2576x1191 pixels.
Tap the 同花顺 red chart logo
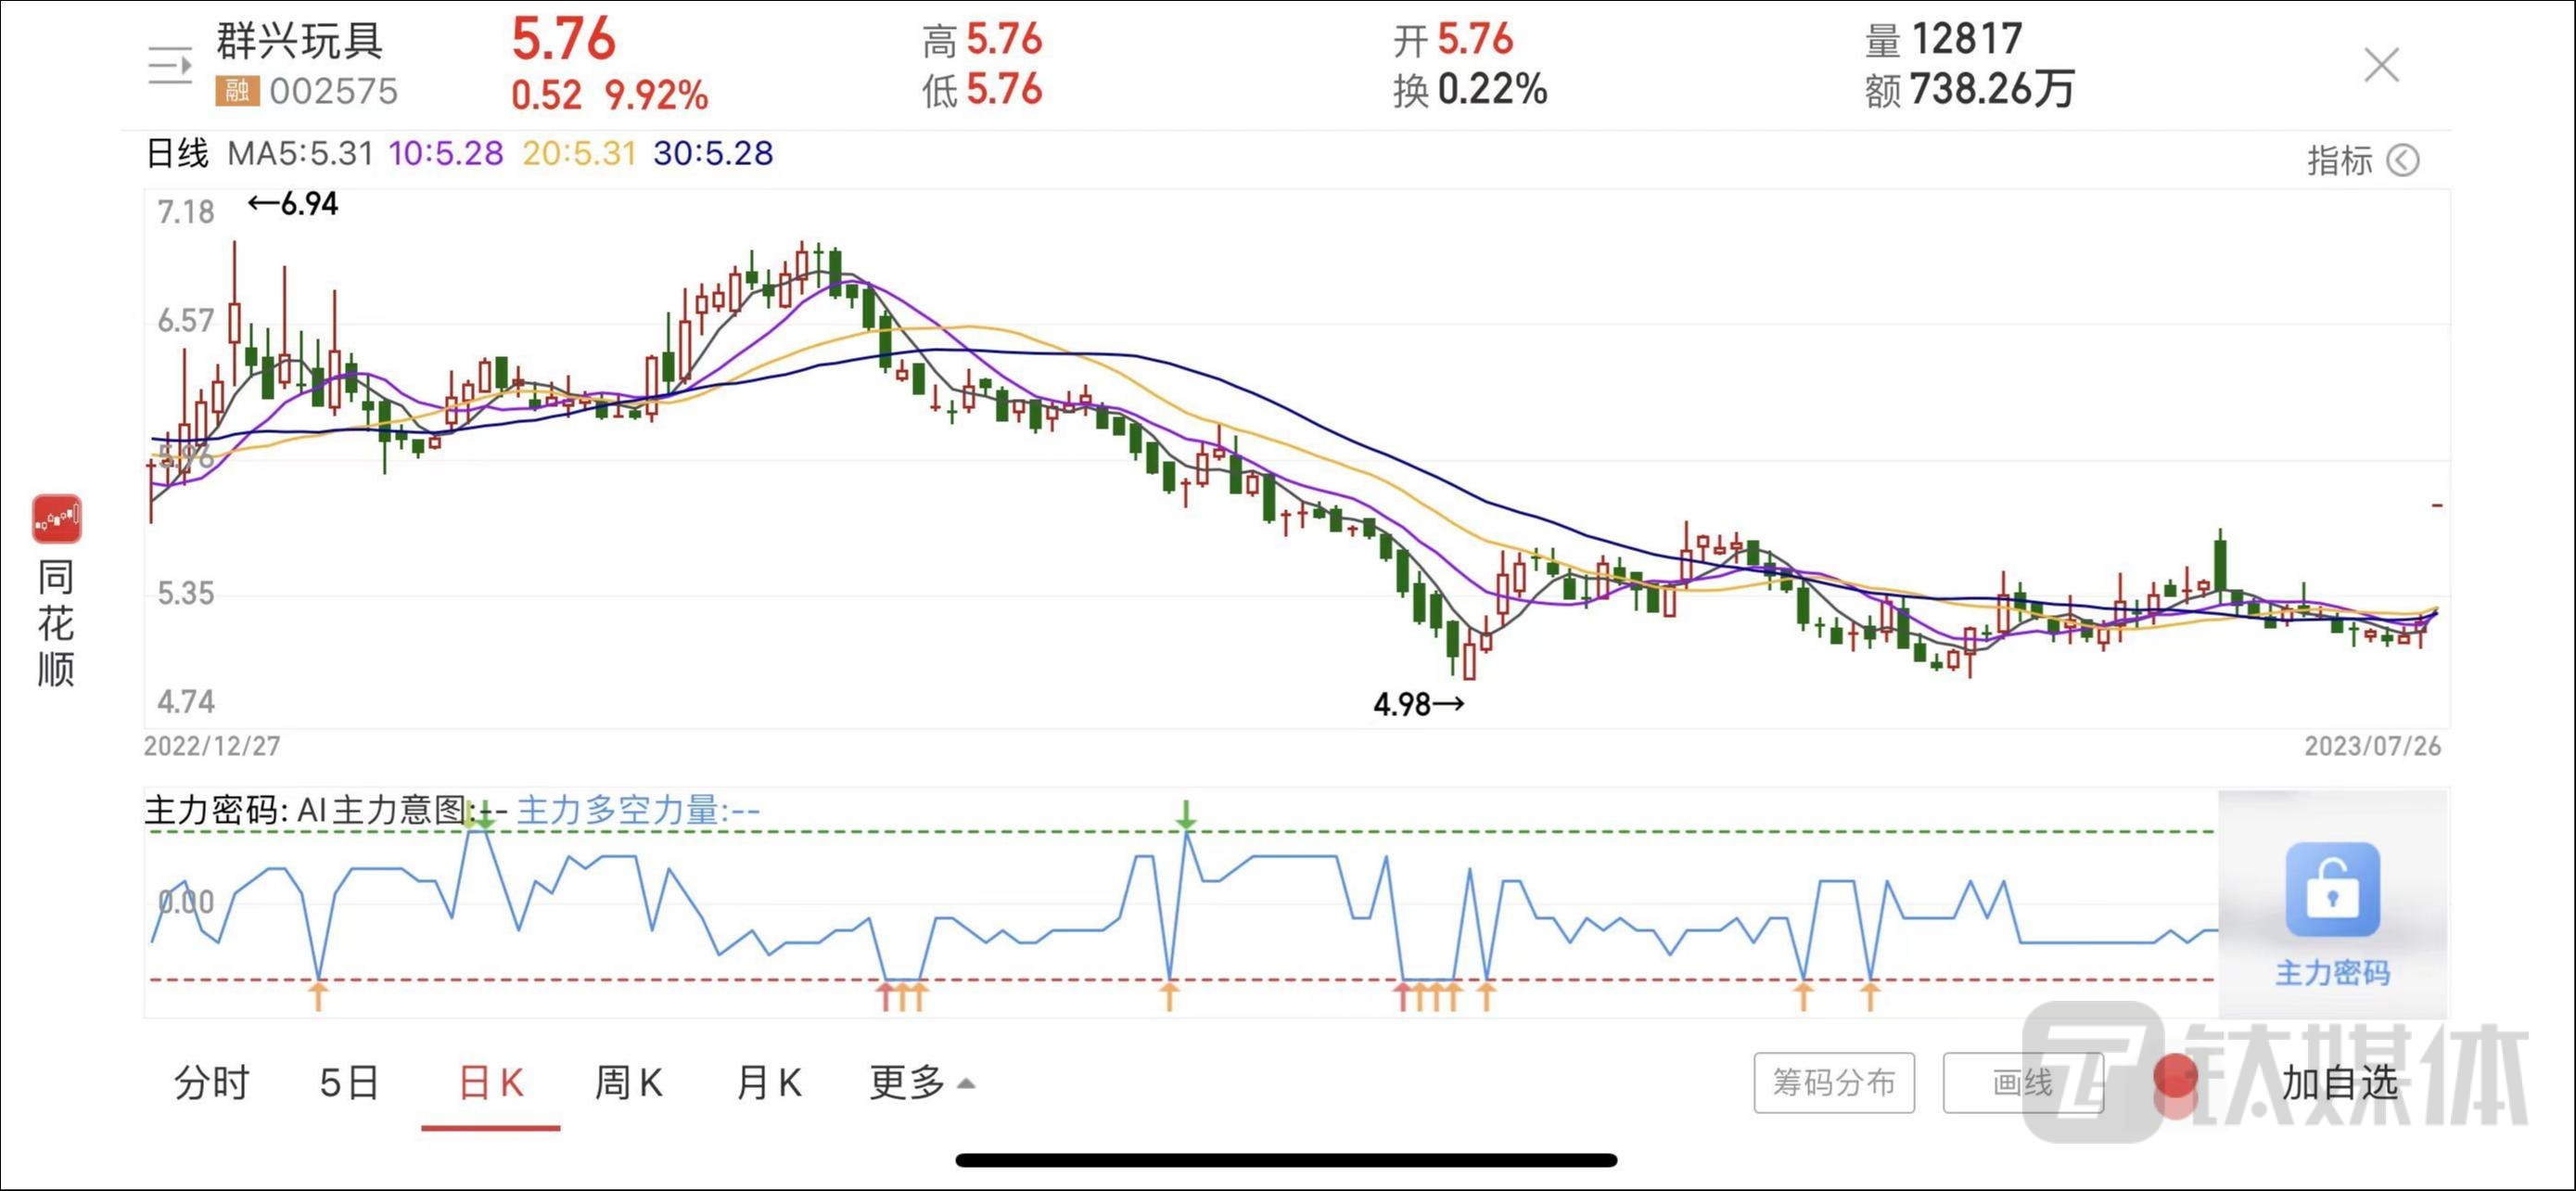pos(57,518)
